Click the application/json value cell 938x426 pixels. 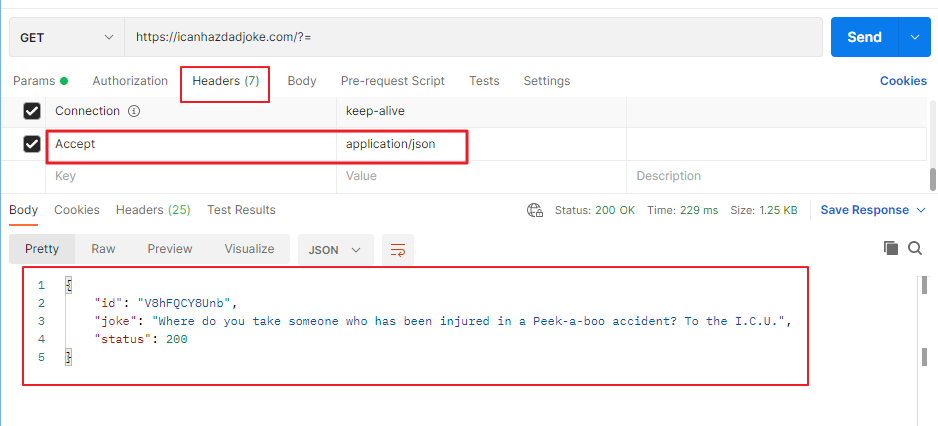click(x=482, y=144)
